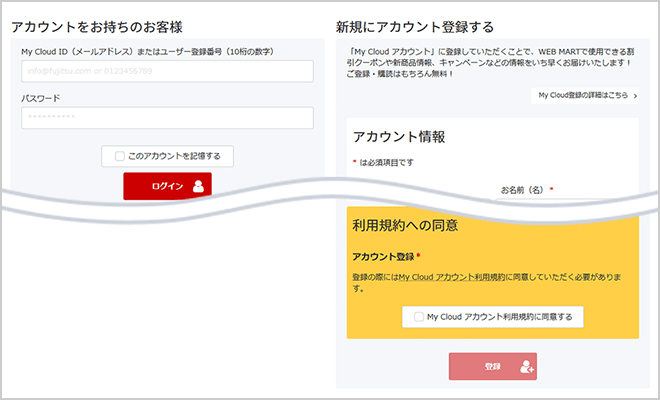This screenshot has height=400, width=660.
Task: Click the 新規にアカウント登録する heading
Action: (415, 26)
